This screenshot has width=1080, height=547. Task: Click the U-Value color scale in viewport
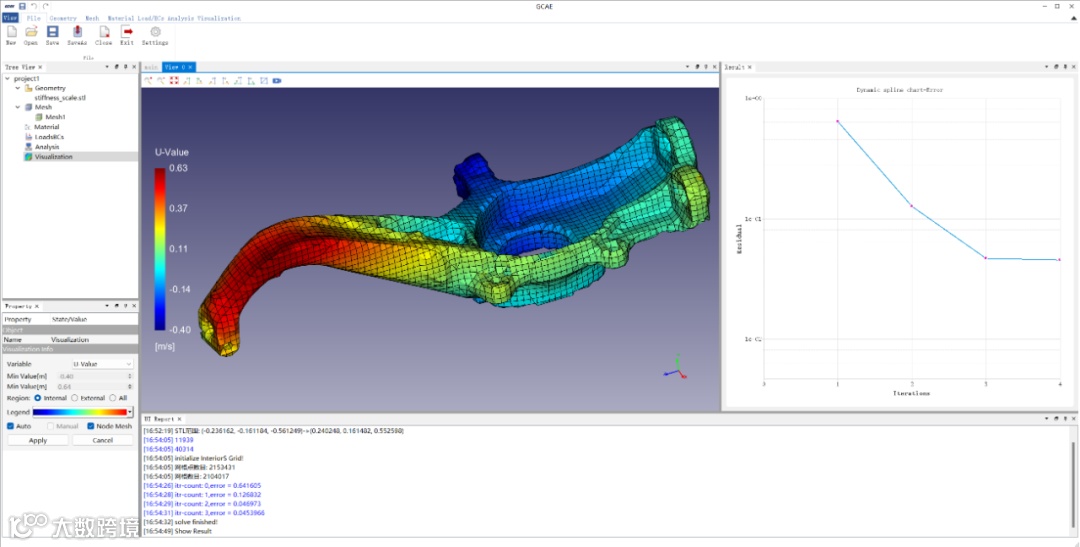pyautogui.click(x=160, y=249)
